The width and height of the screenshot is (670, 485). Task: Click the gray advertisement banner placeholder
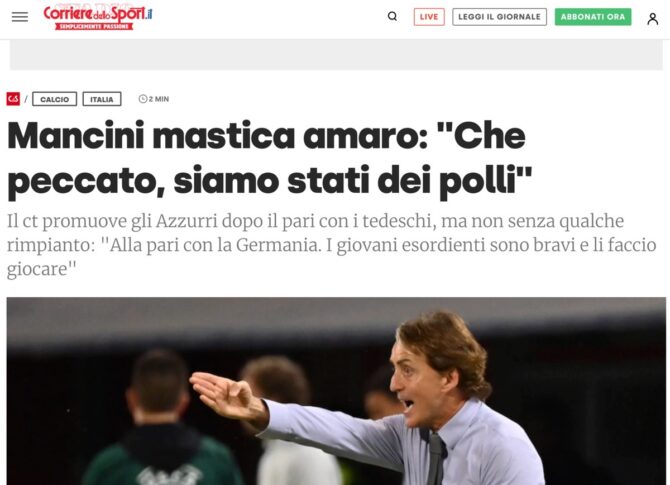click(336, 55)
